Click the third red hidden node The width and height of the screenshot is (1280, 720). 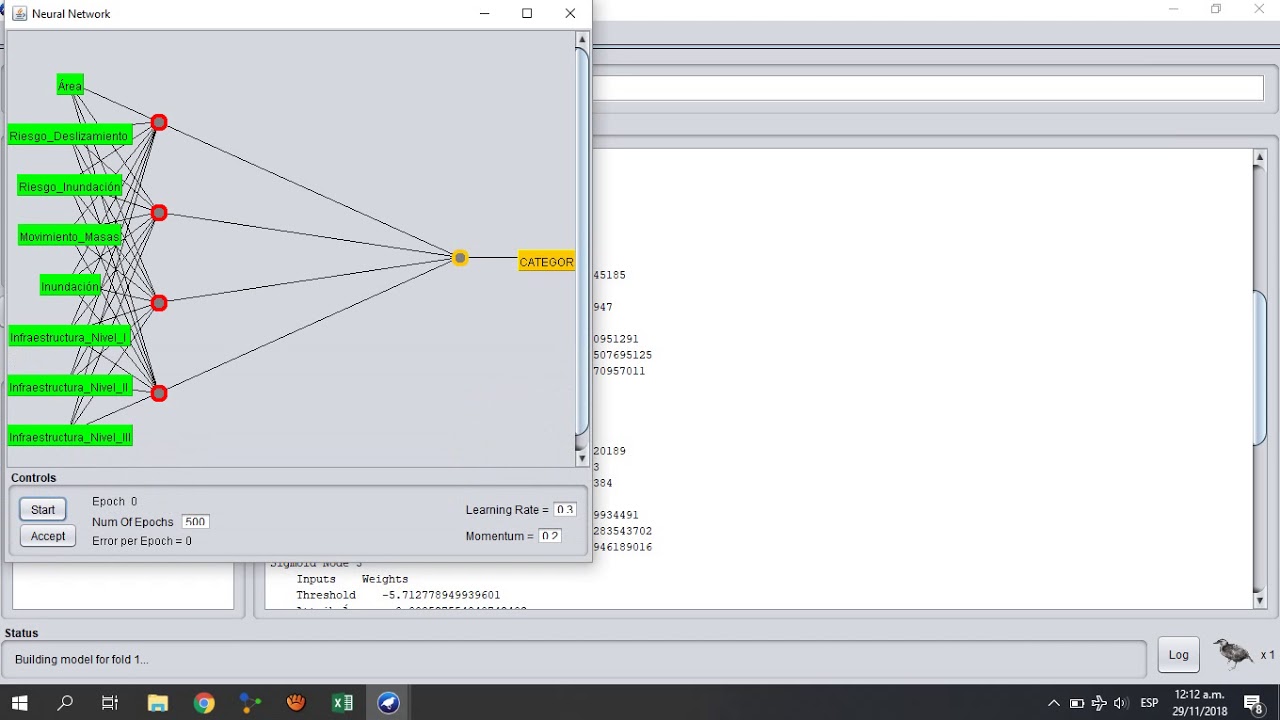pyautogui.click(x=159, y=303)
